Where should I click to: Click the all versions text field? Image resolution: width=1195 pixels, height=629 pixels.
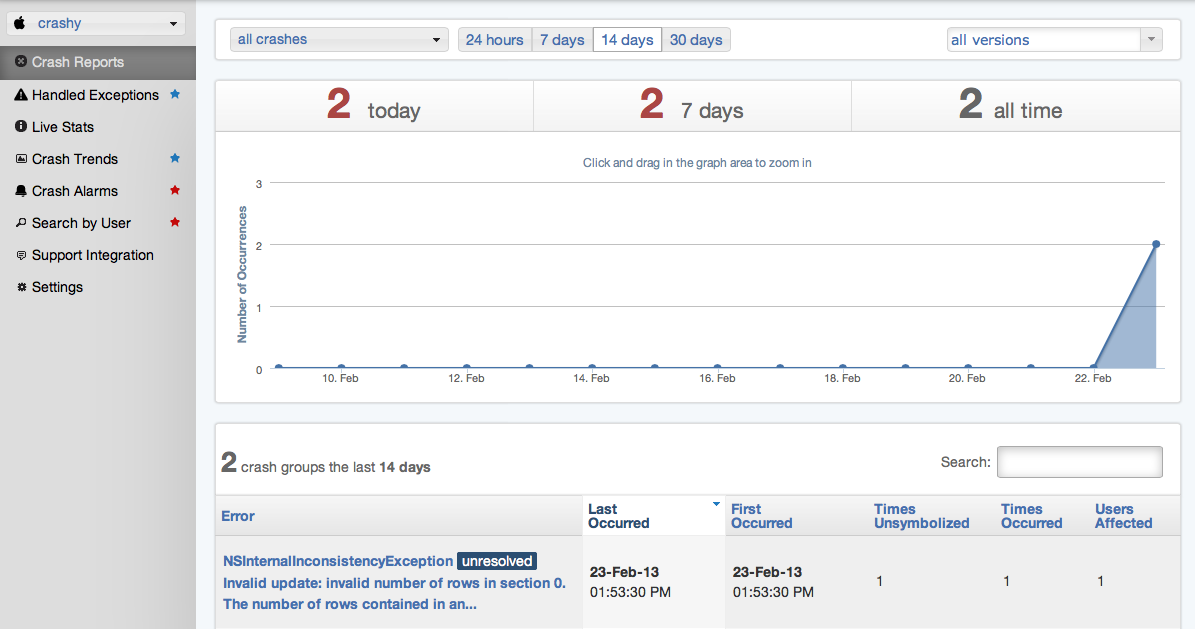pyautogui.click(x=1044, y=40)
